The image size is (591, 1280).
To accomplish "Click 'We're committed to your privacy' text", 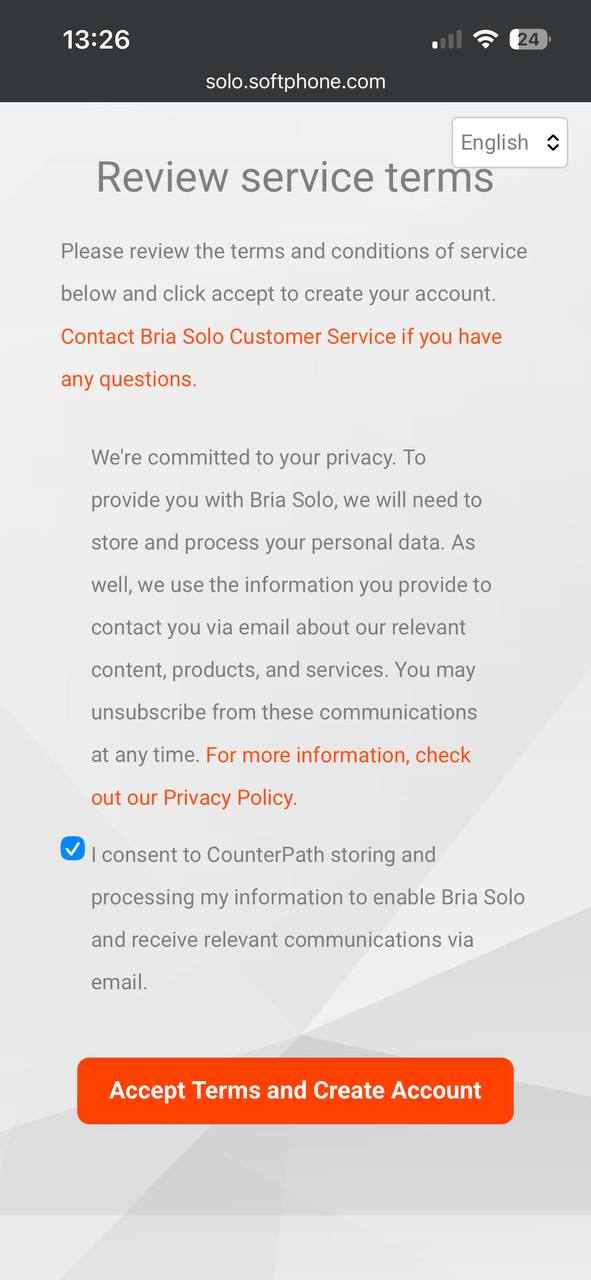I will point(258,458).
